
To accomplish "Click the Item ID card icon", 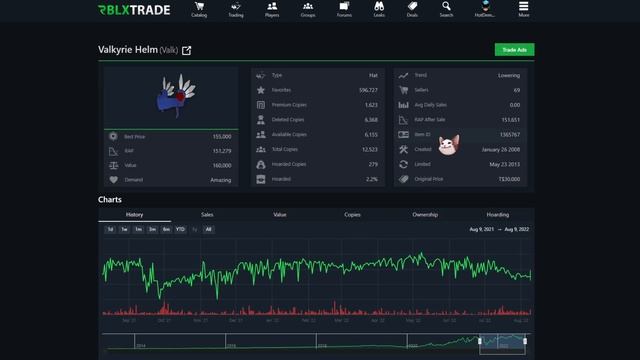I will pos(403,134).
